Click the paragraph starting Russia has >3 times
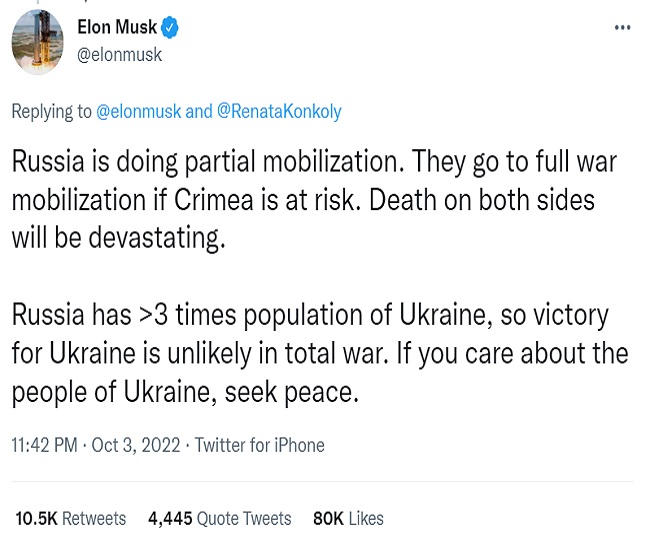The width and height of the screenshot is (650, 540). point(320,354)
